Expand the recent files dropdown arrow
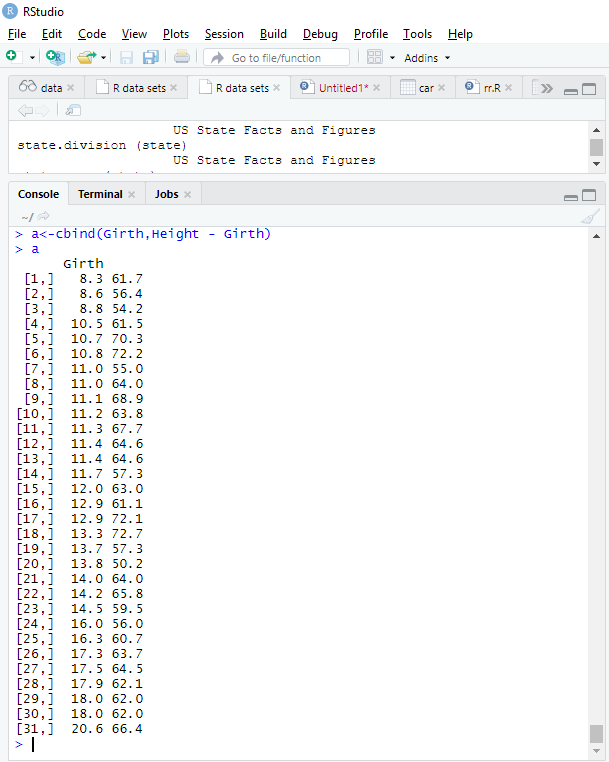 tap(104, 58)
